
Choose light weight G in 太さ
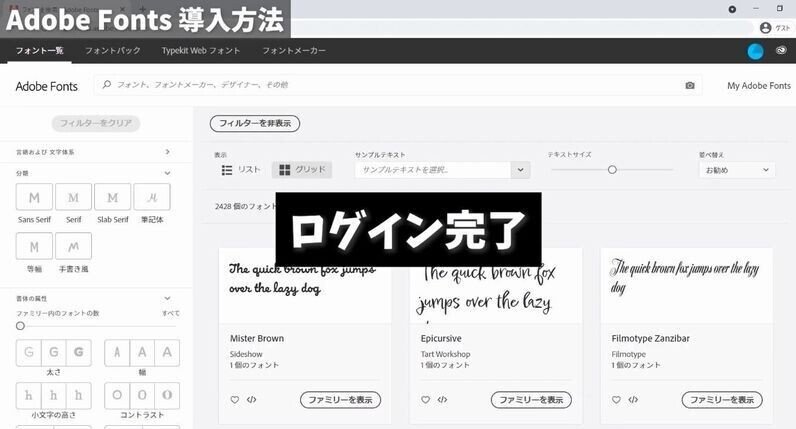point(28,352)
